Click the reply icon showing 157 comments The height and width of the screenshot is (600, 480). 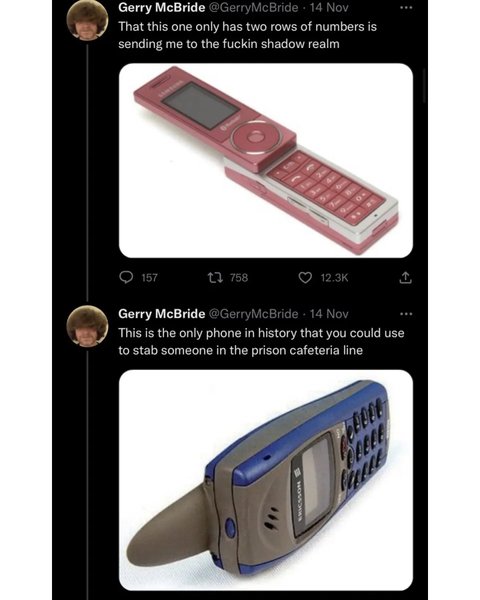(x=126, y=277)
